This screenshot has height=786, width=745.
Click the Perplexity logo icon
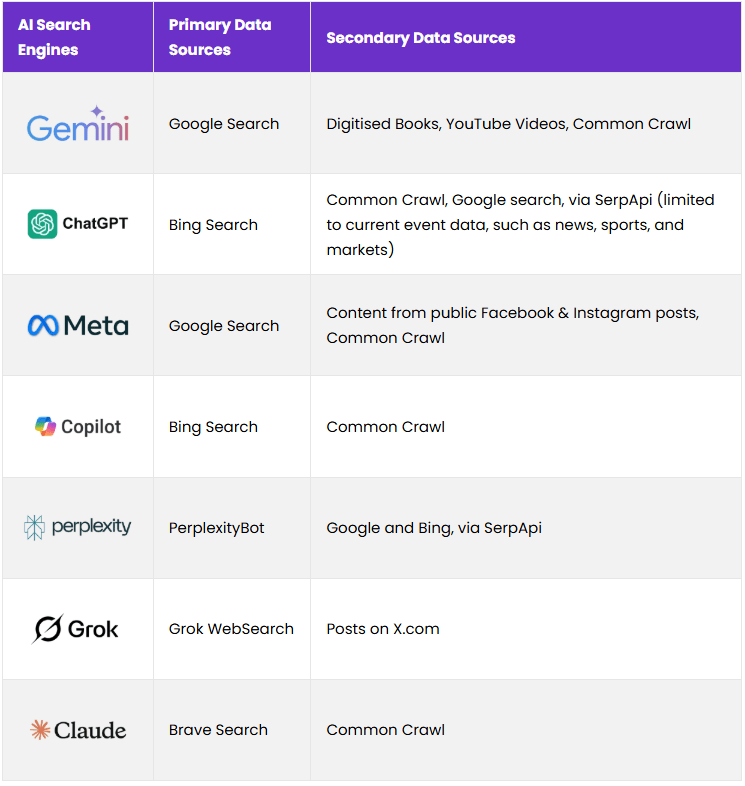click(35, 527)
